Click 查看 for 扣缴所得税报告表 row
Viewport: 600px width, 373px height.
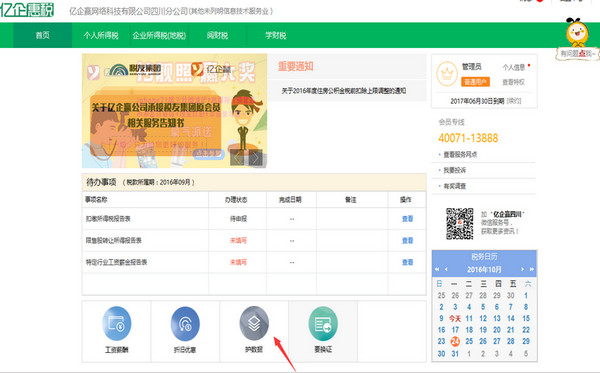point(408,219)
